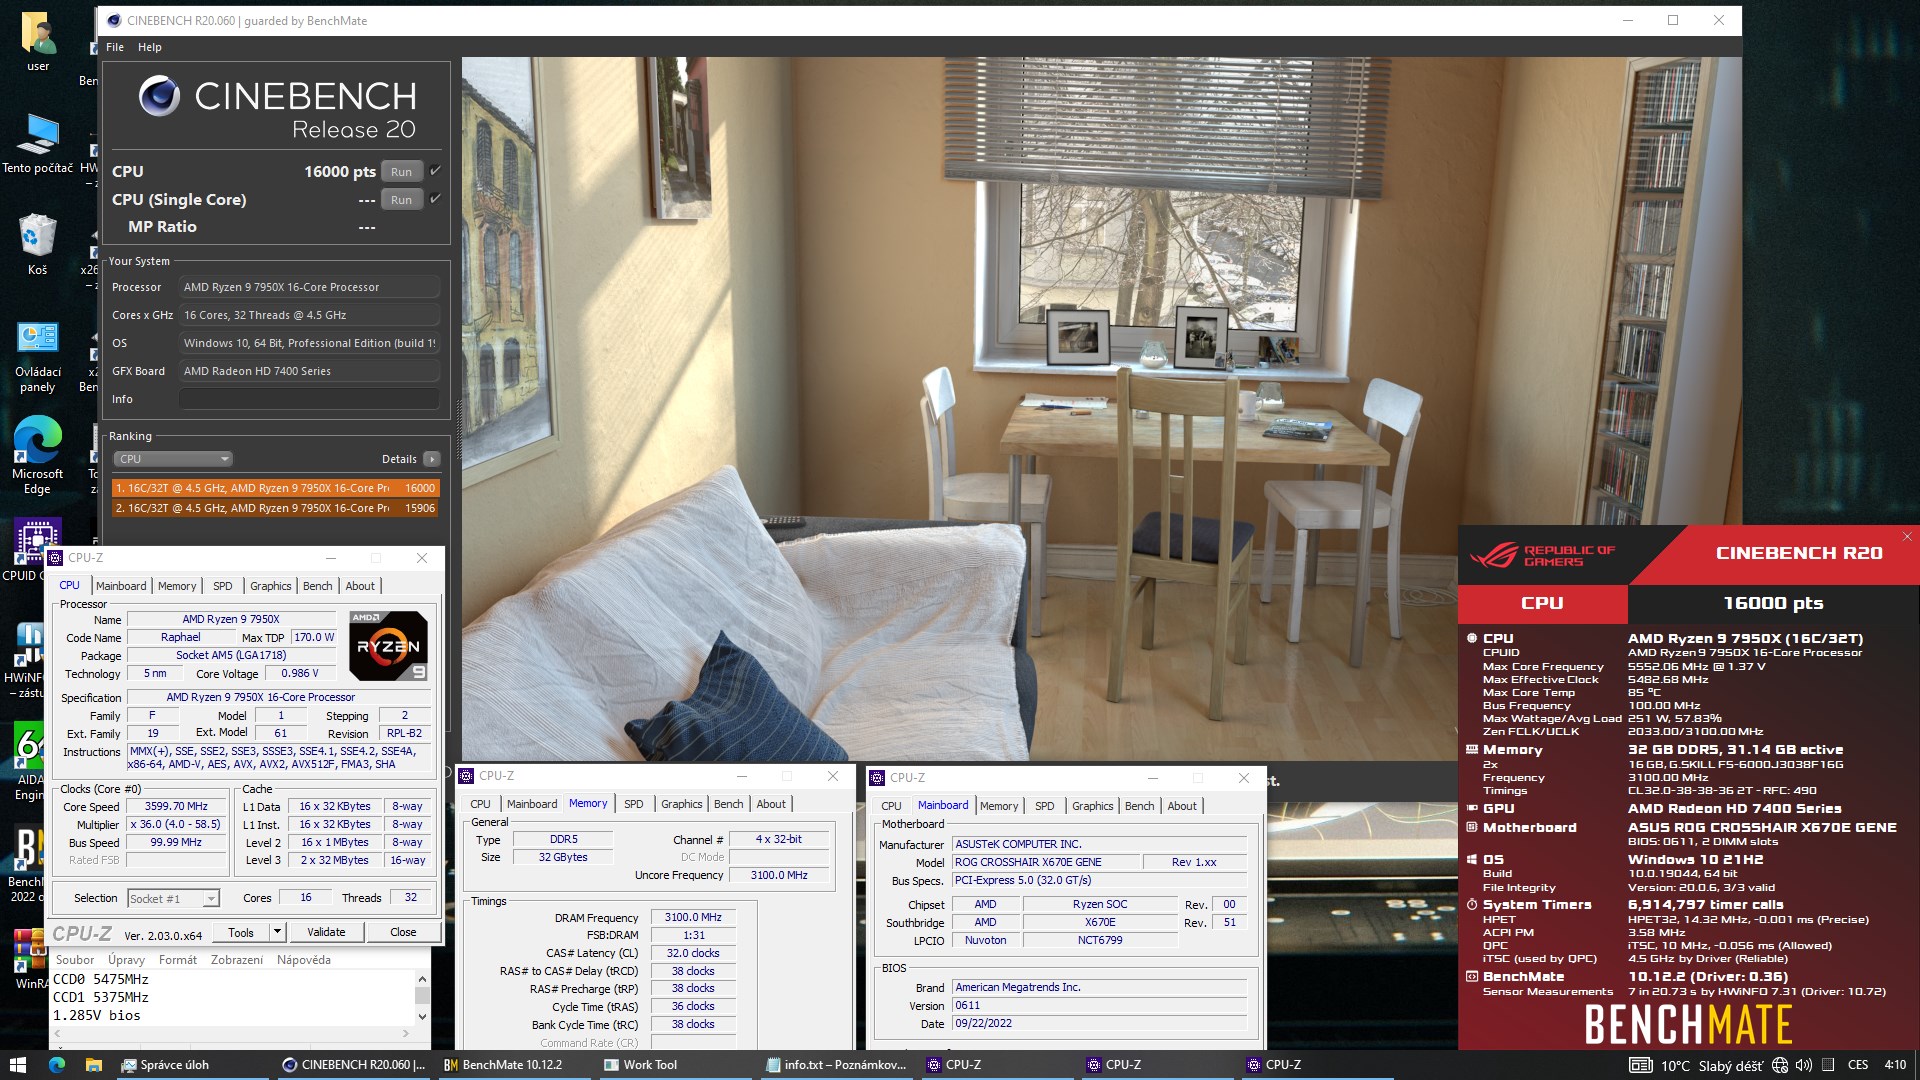
Task: Open the Notepad Zobrazení menu
Action: point(237,960)
